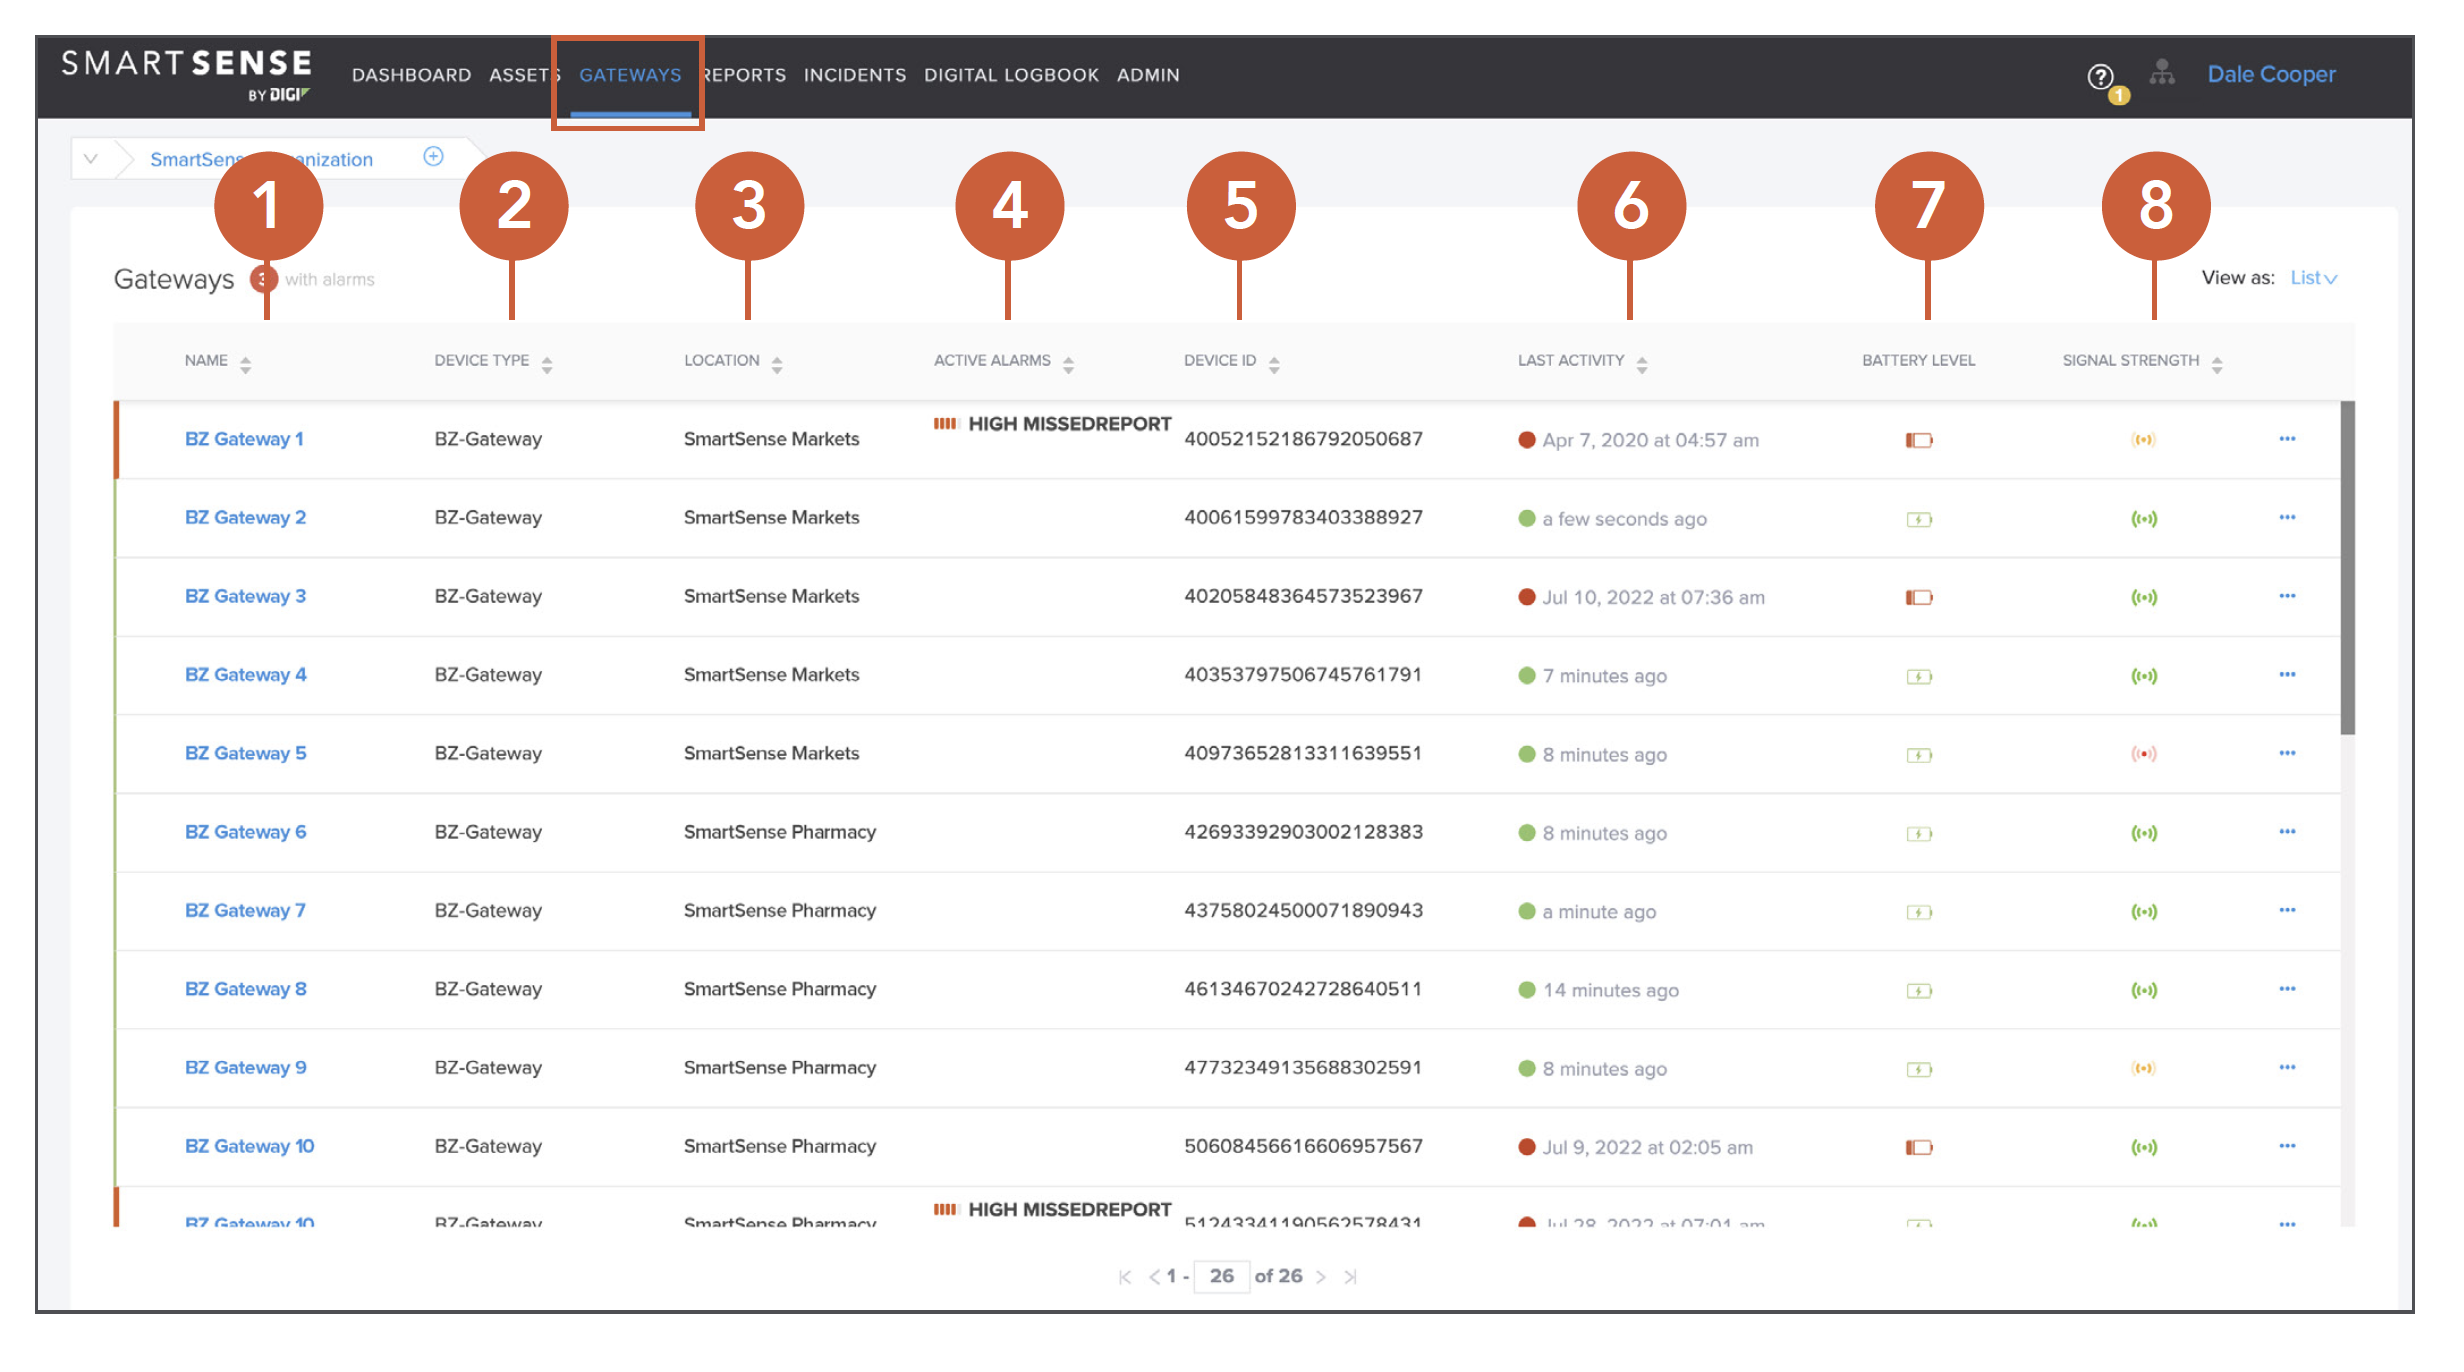Open the Reports tab
Viewport: 2464px width, 1372px height.
745,75
